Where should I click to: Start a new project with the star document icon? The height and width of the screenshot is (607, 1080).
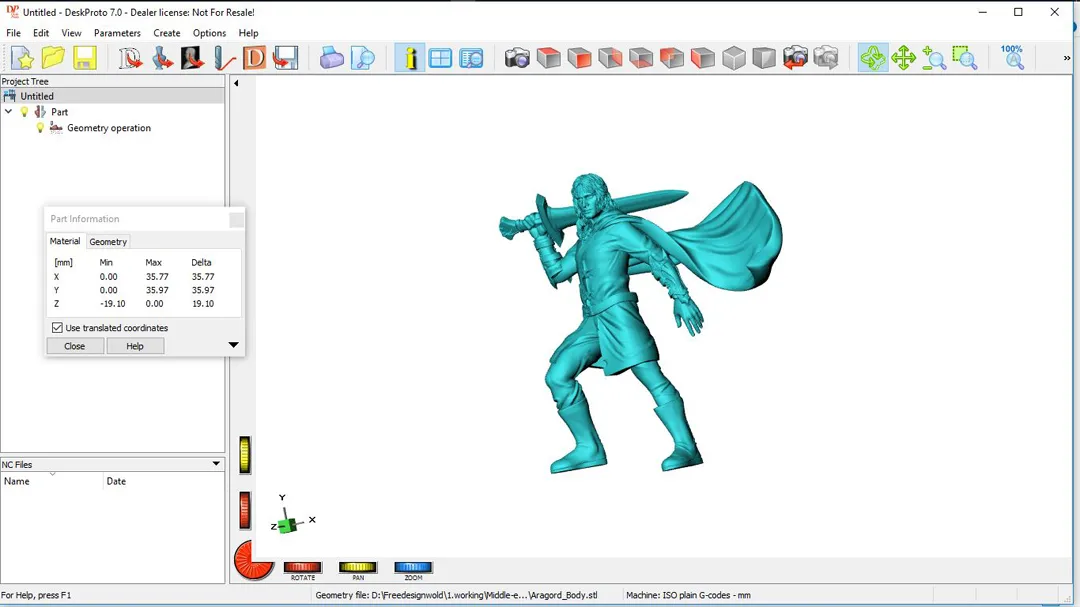pyautogui.click(x=22, y=58)
